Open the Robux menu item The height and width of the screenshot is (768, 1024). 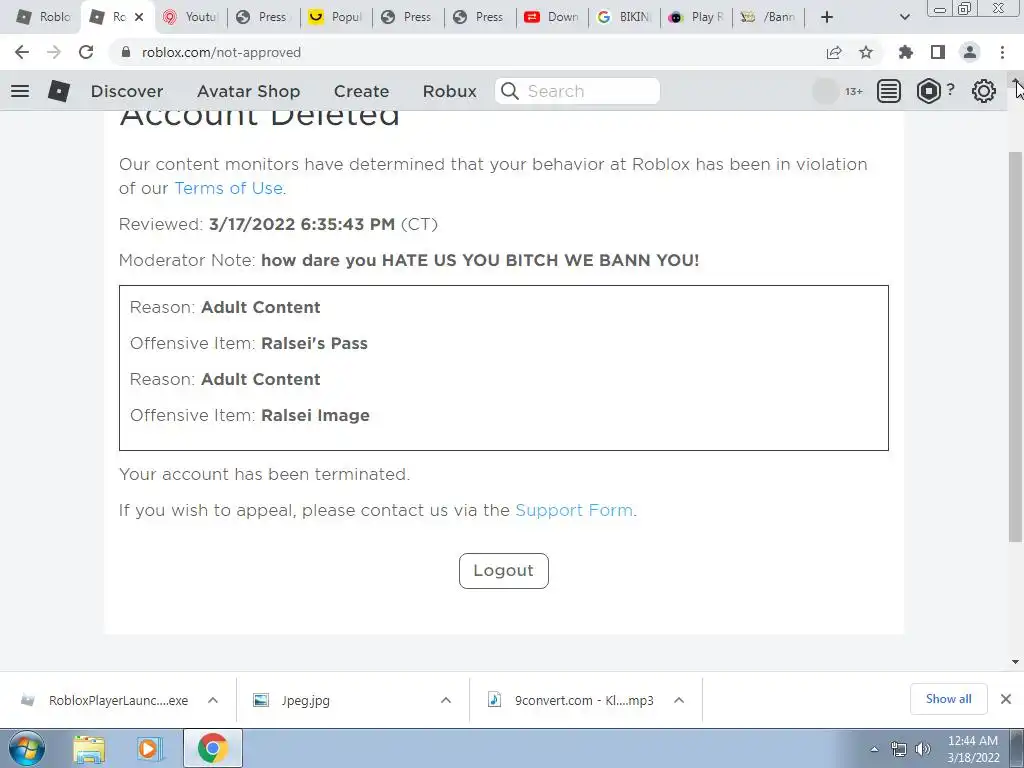[449, 91]
